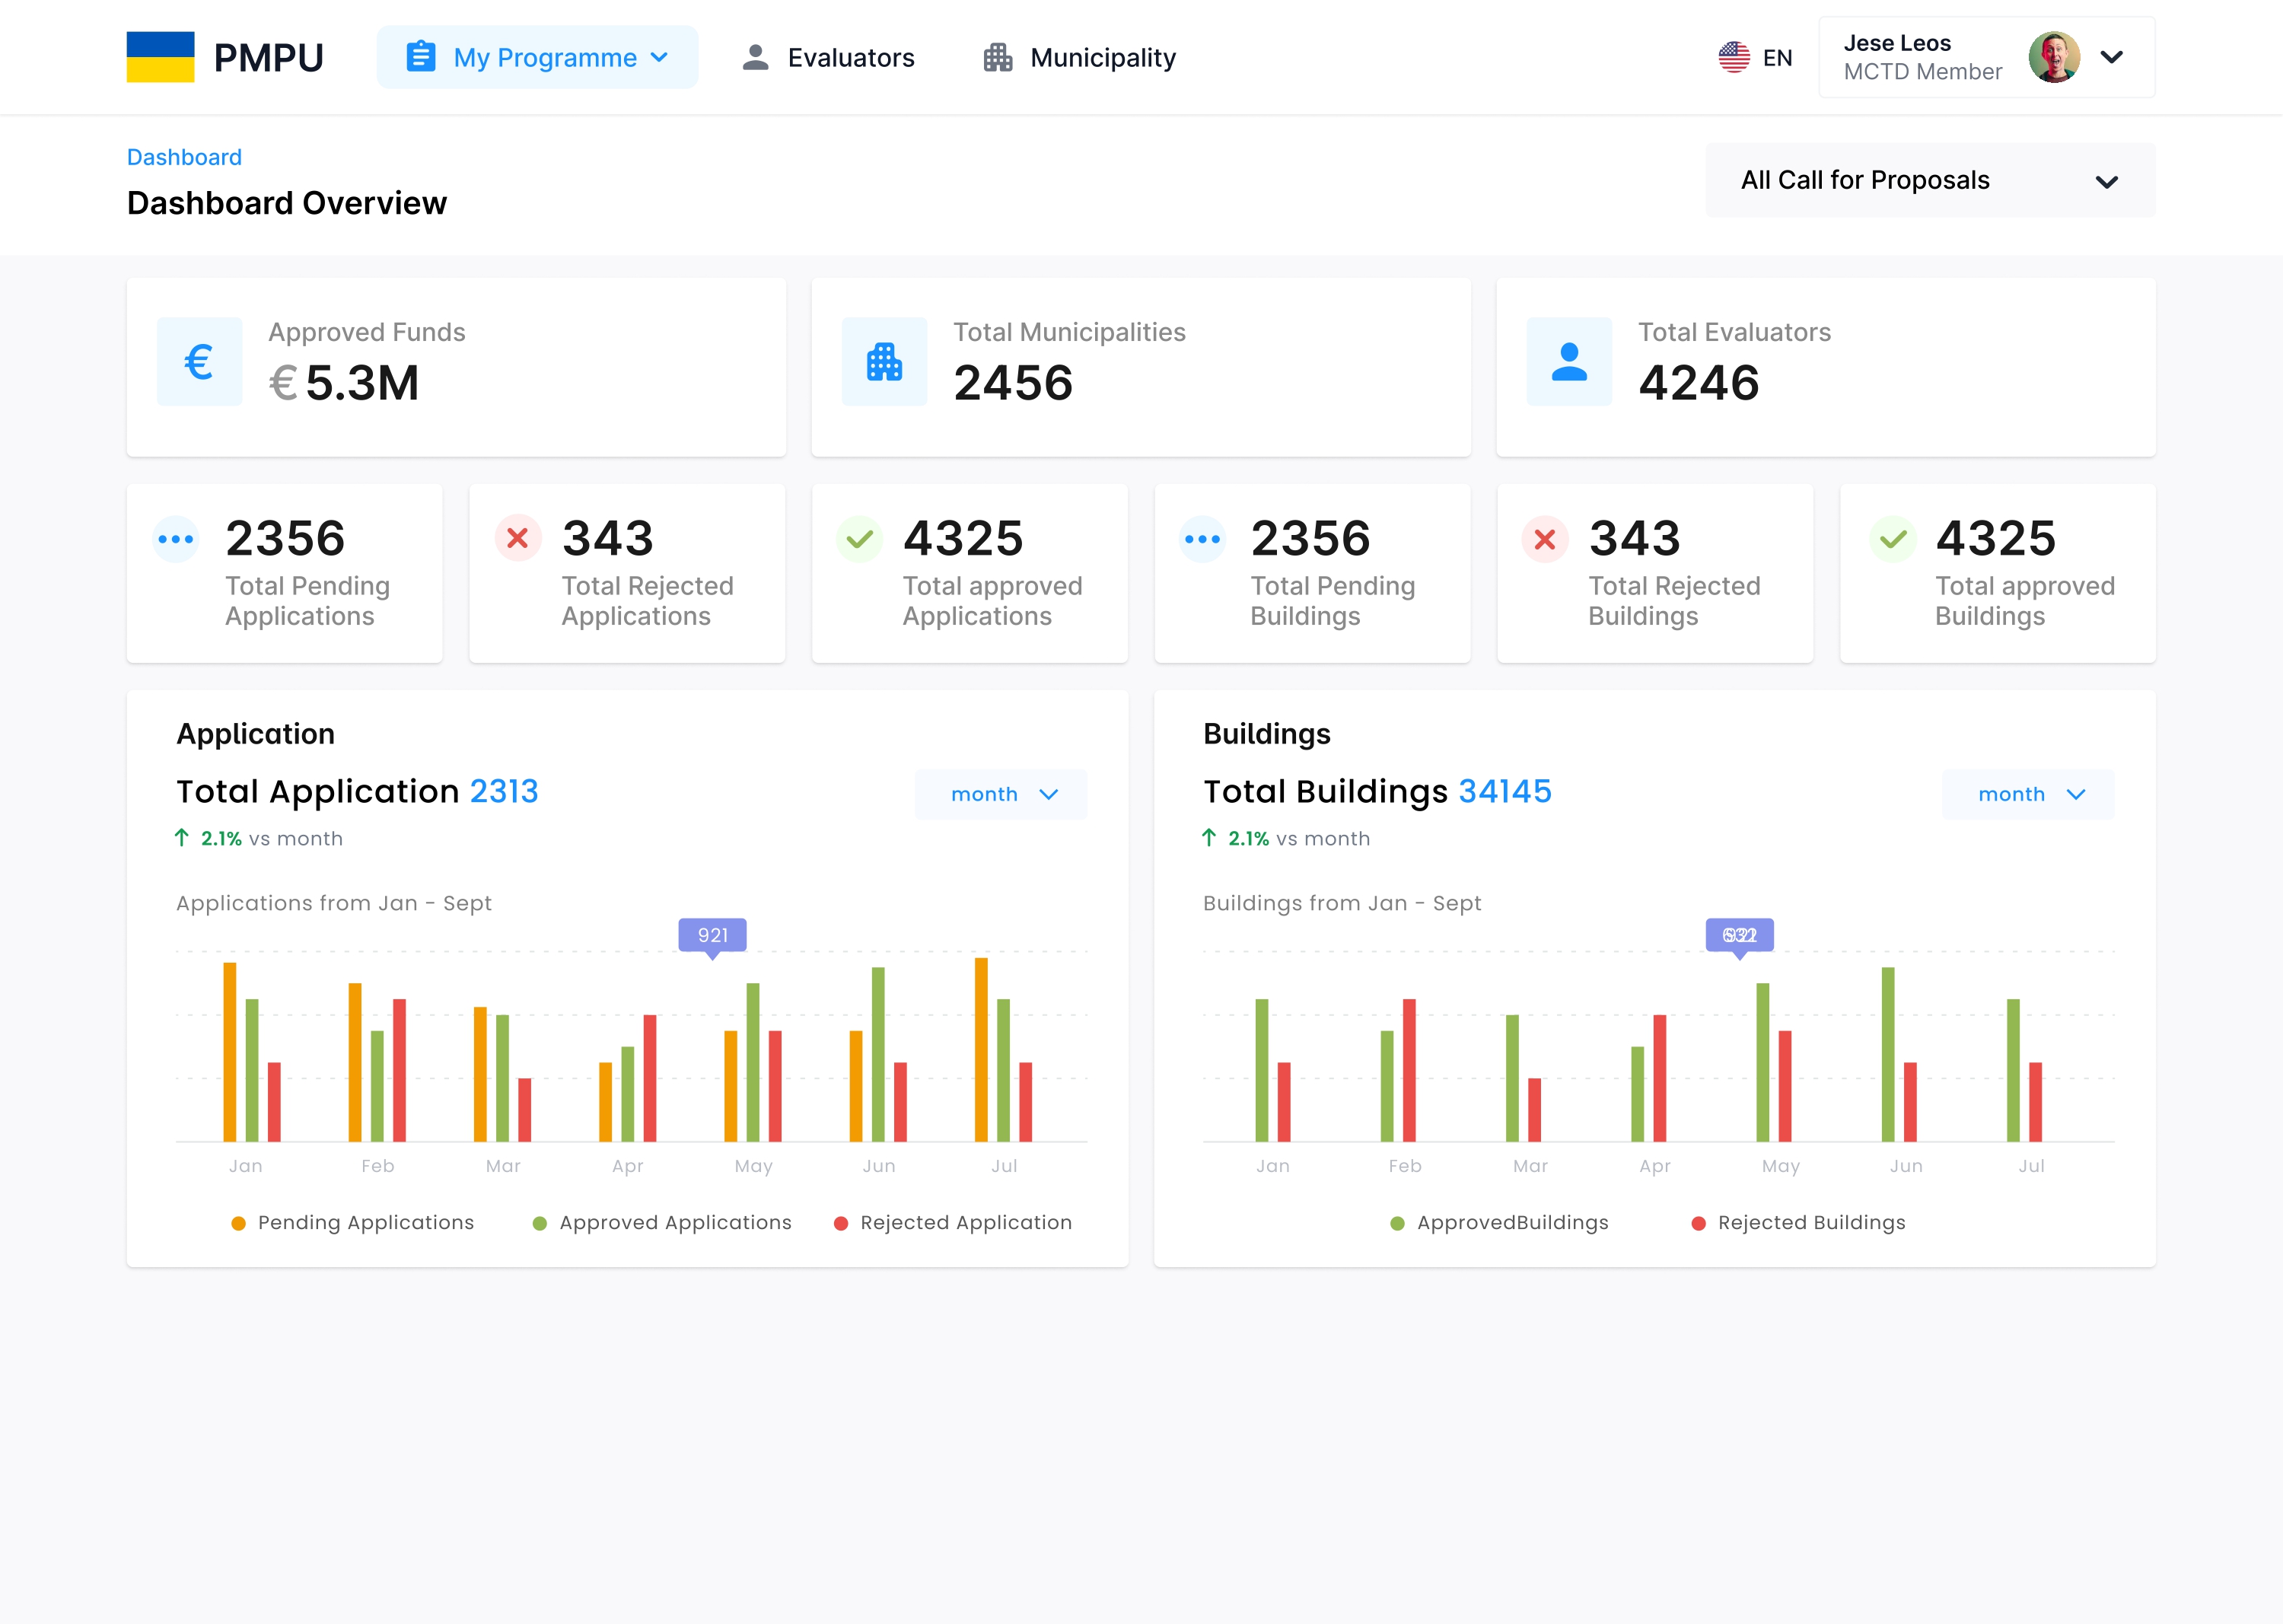Click the red X icon for Rejected Buildings

pos(1545,540)
